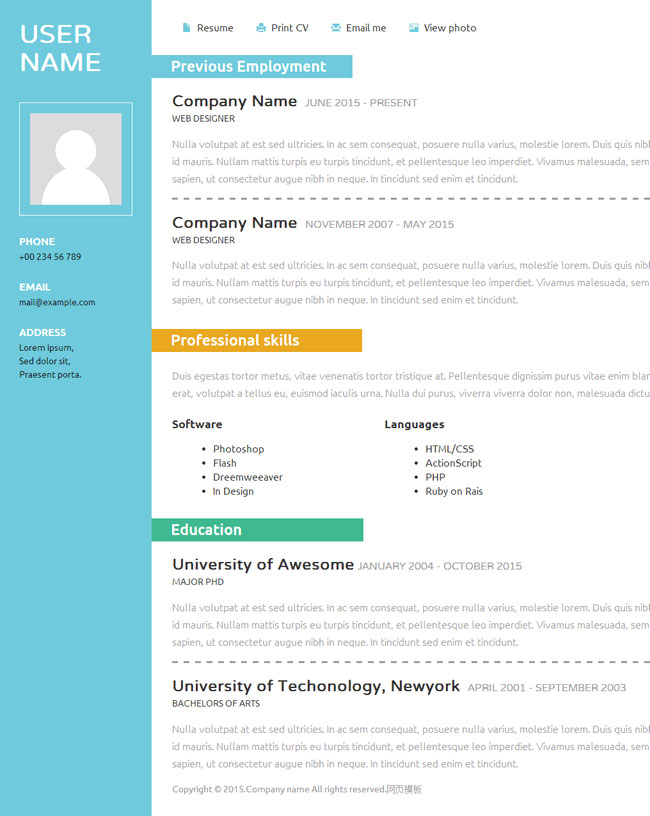Click the University of Awesome heading
The image size is (650, 816).
(263, 565)
